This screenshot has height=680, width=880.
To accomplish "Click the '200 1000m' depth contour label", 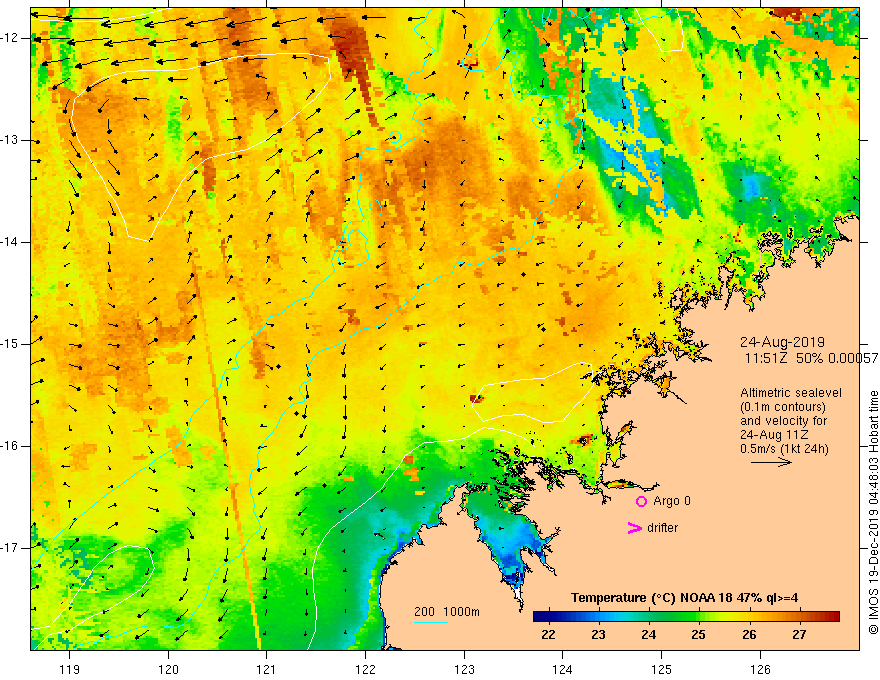I will pos(447,612).
